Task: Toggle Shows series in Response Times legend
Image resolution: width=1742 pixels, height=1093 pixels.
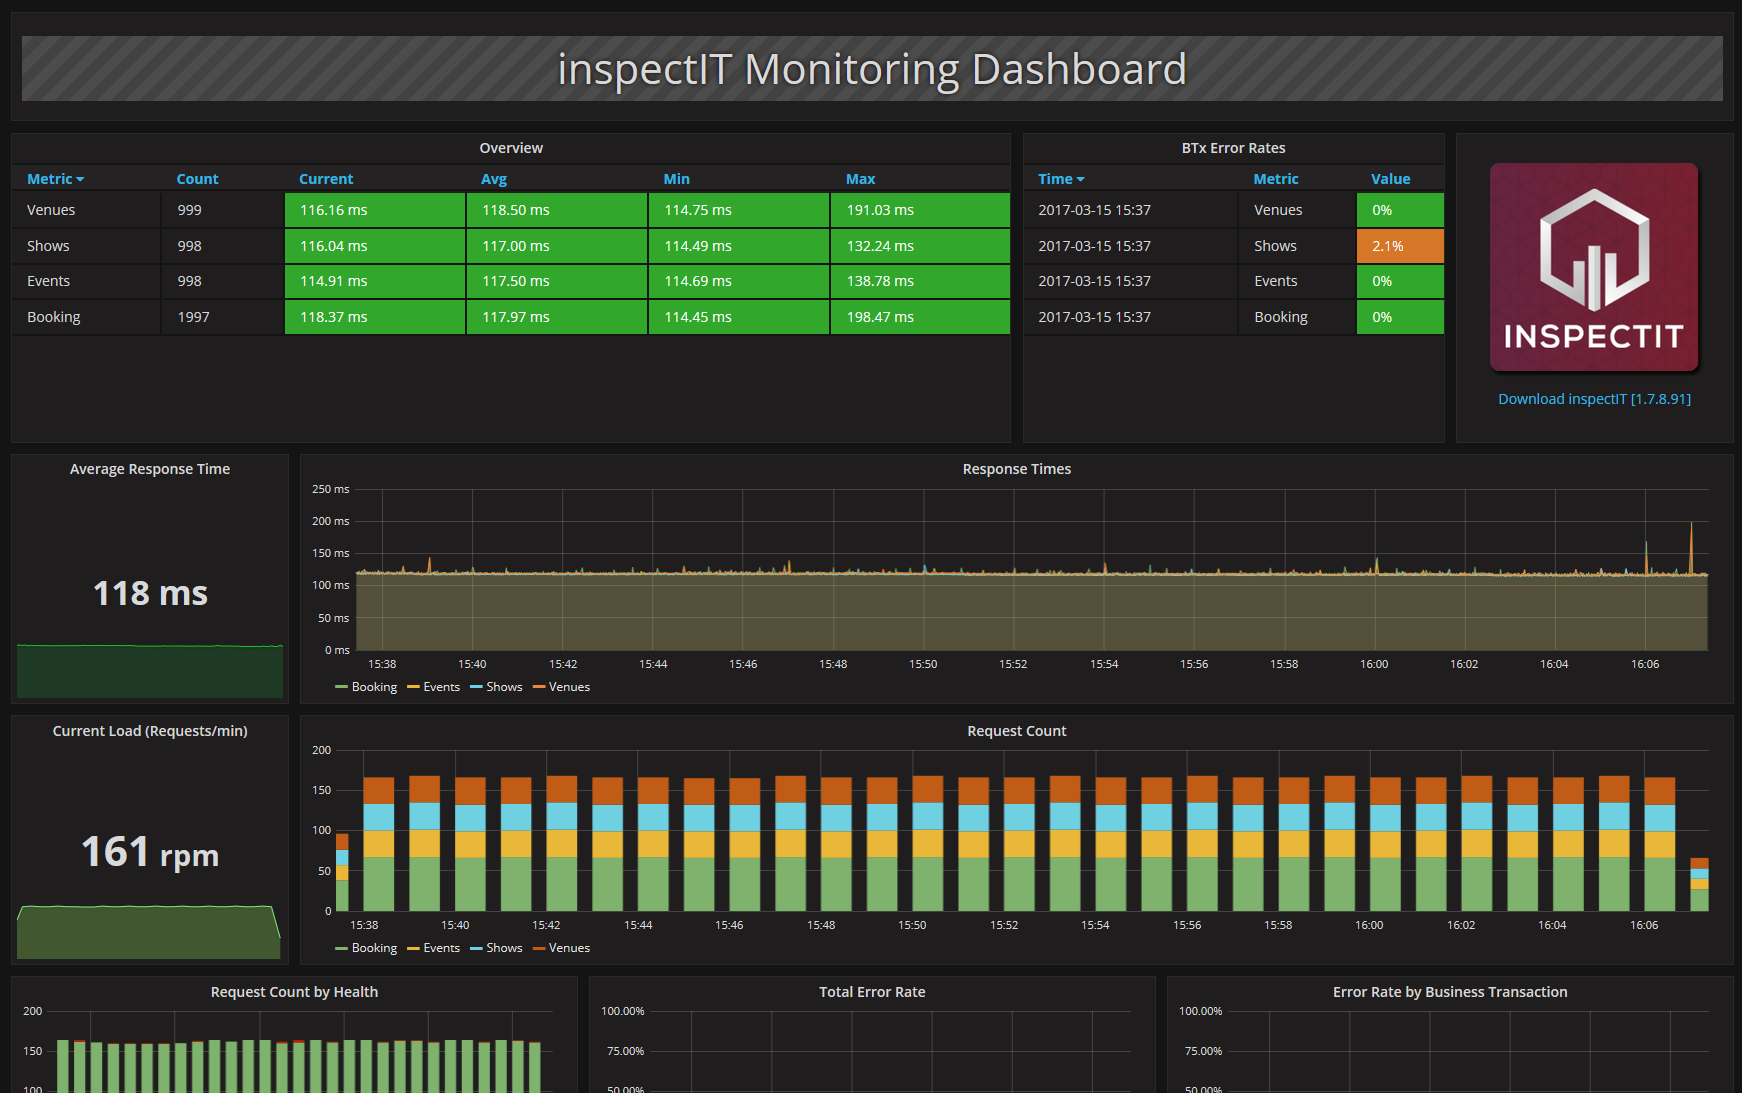Action: click(497, 687)
